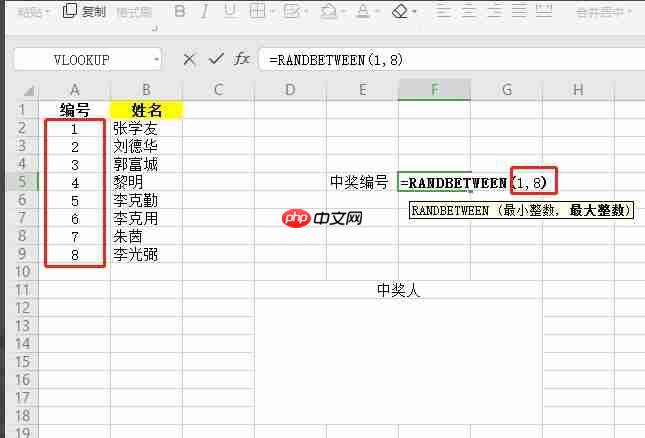This screenshot has width=645, height=438.
Task: Select row 15 header
Action: click(22, 362)
